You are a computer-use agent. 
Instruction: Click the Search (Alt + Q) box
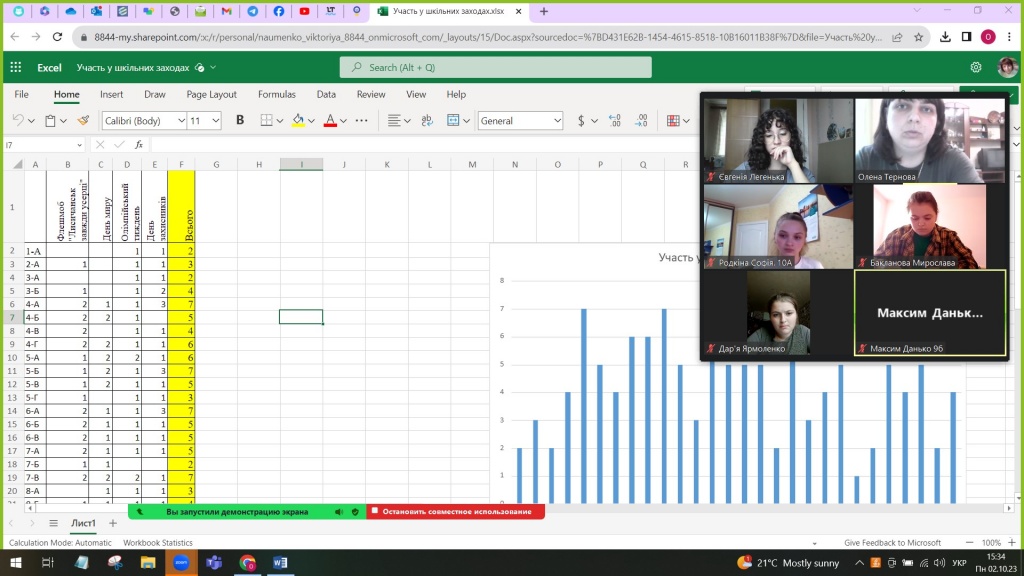coord(495,67)
